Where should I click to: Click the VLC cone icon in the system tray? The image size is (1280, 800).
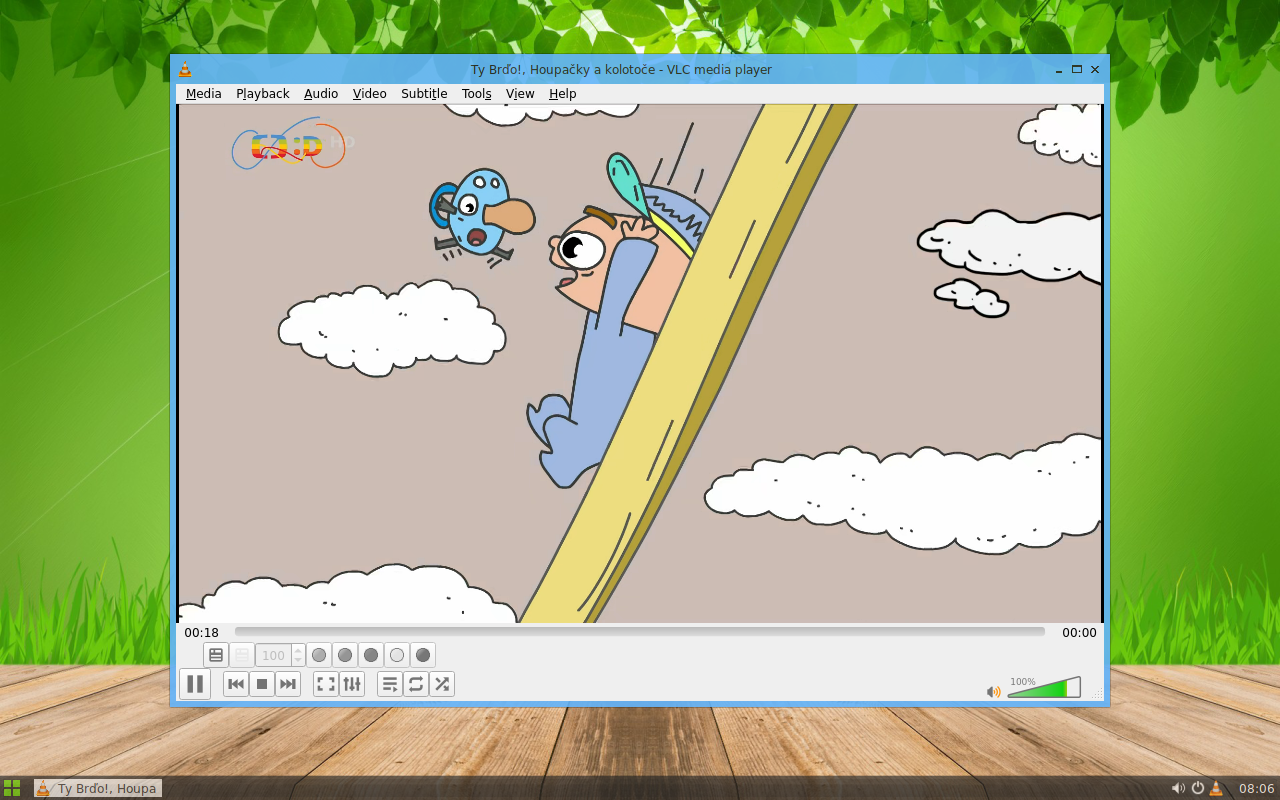click(1216, 788)
